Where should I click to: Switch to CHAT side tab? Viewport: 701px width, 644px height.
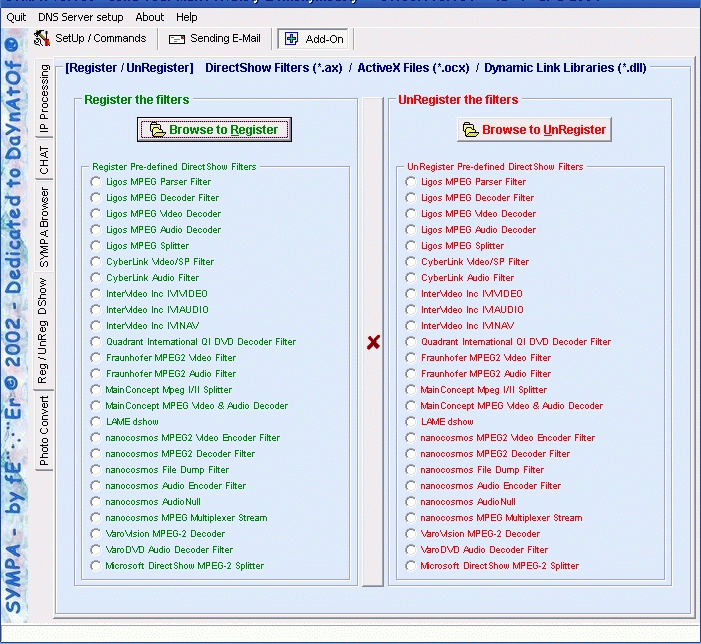pos(43,160)
